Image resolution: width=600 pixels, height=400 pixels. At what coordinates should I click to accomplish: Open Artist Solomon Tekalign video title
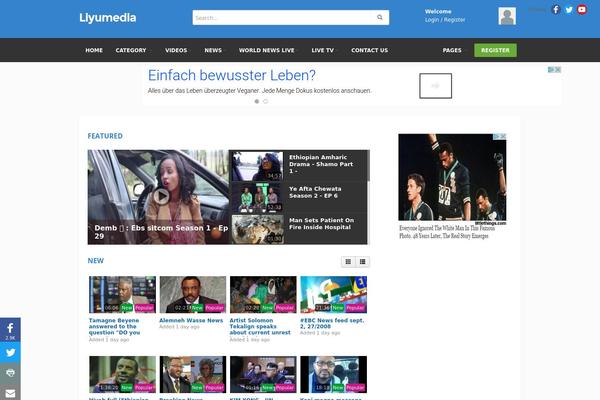pos(260,327)
